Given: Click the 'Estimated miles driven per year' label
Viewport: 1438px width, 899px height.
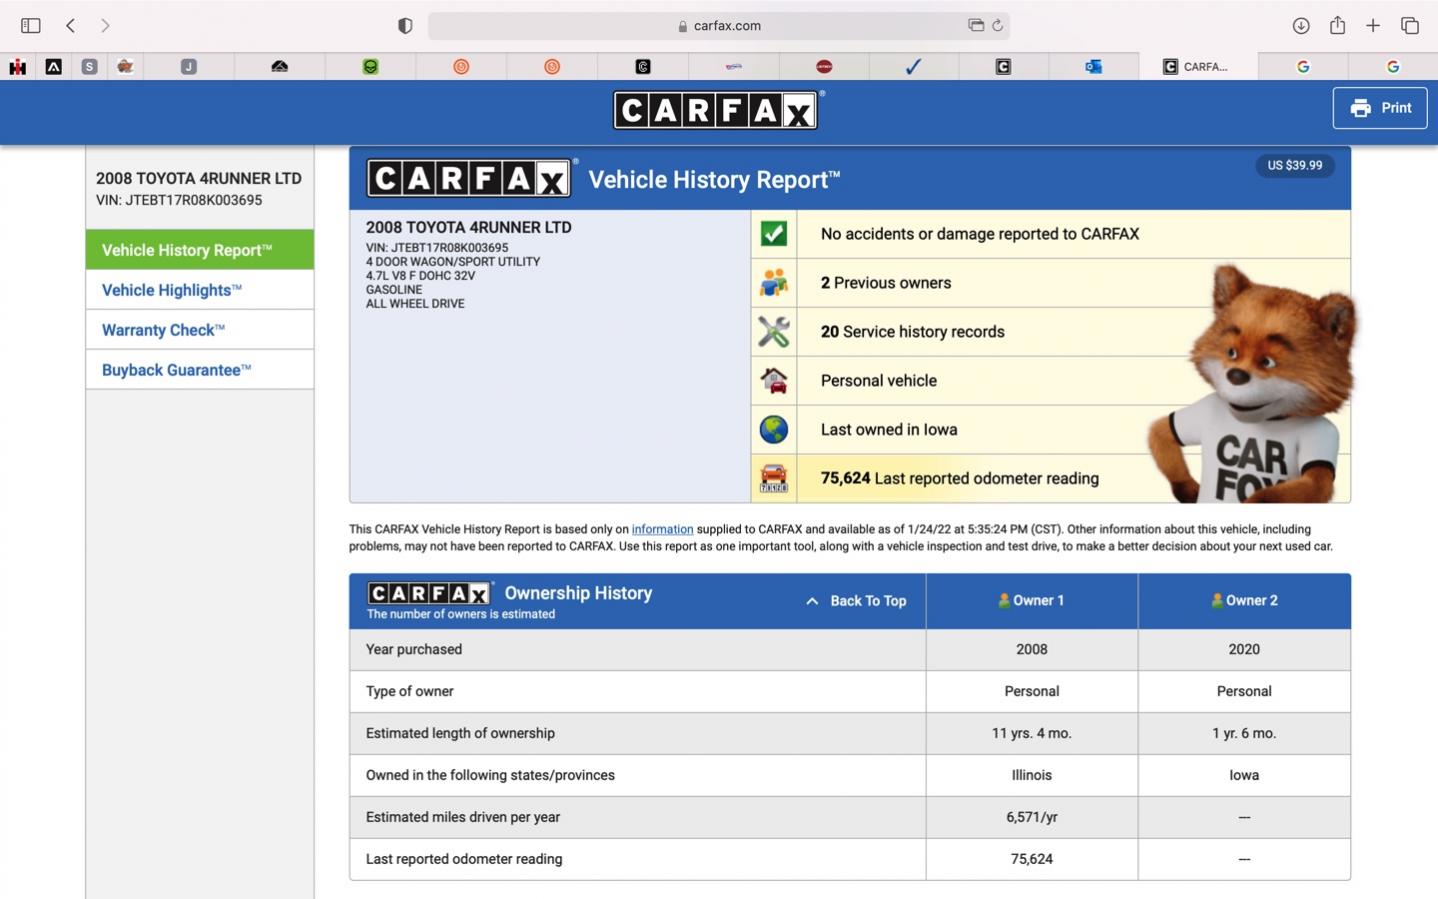Looking at the screenshot, I should point(463,817).
